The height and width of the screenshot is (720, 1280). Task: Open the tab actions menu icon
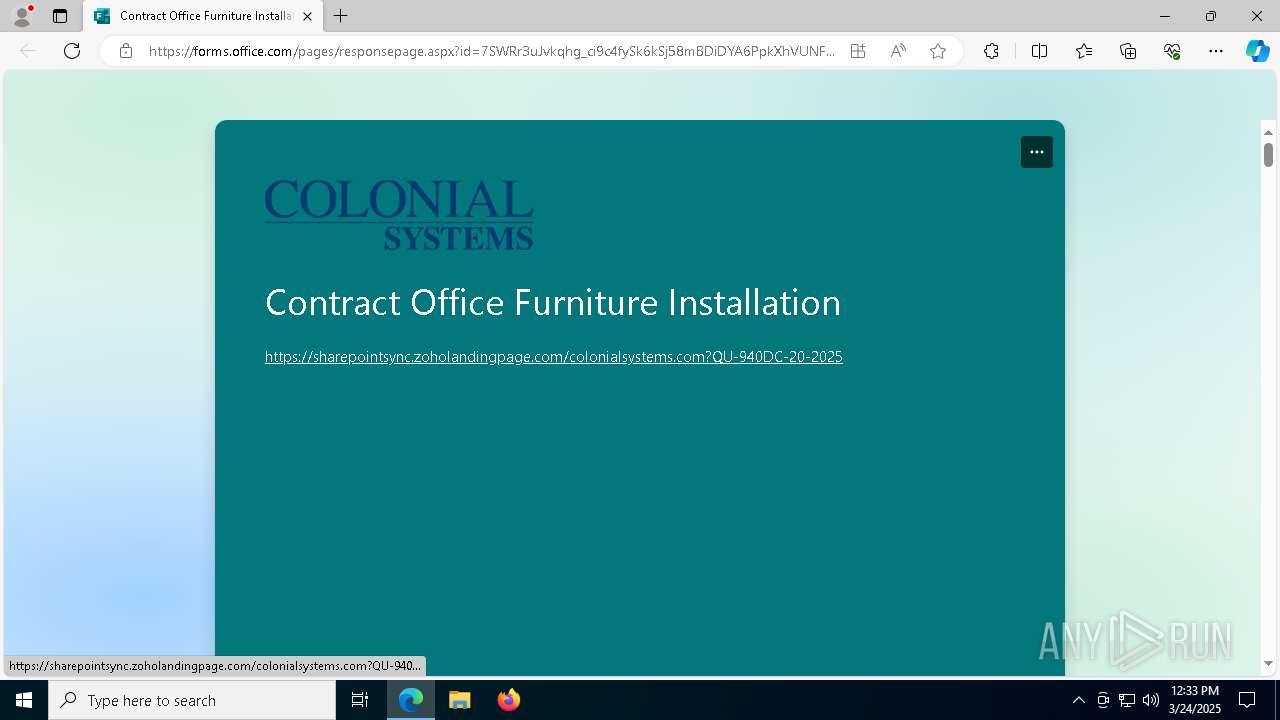(x=60, y=16)
